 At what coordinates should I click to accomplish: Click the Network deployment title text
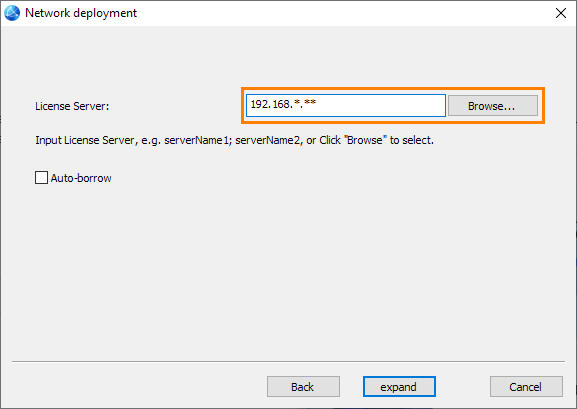coord(81,13)
